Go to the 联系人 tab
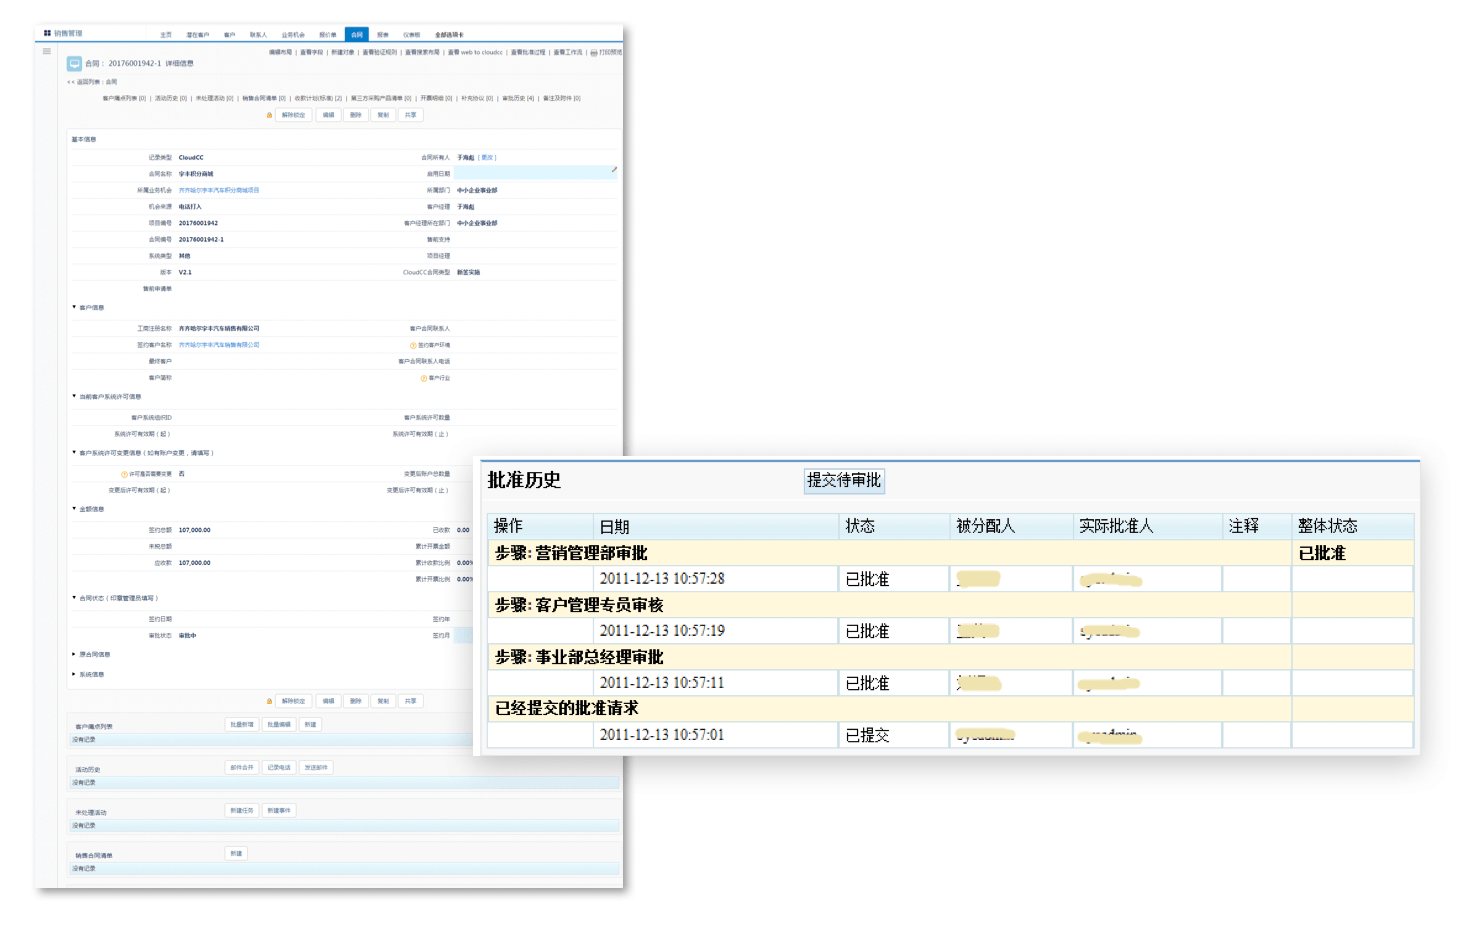The image size is (1462, 934). (258, 35)
